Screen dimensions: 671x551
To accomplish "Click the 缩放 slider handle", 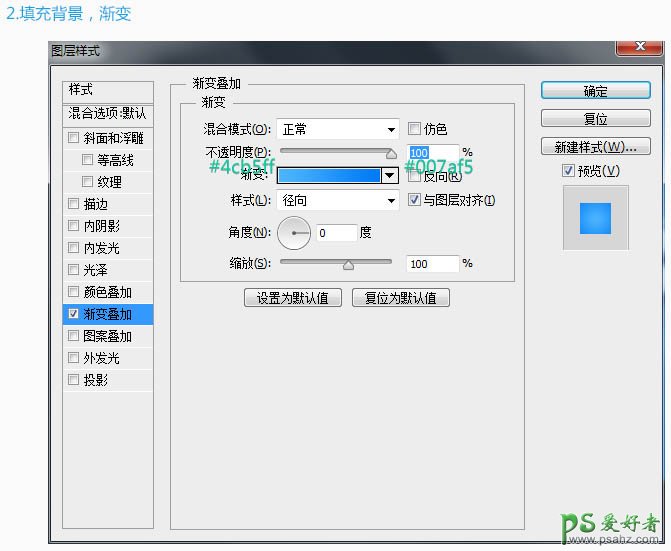I will pos(348,265).
